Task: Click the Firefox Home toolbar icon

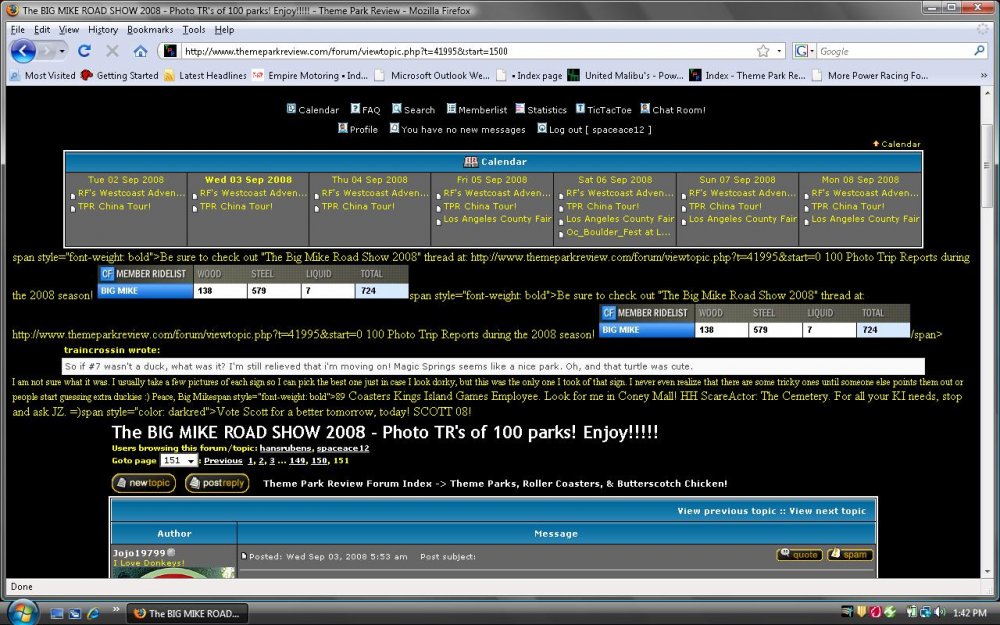Action: pyautogui.click(x=138, y=51)
